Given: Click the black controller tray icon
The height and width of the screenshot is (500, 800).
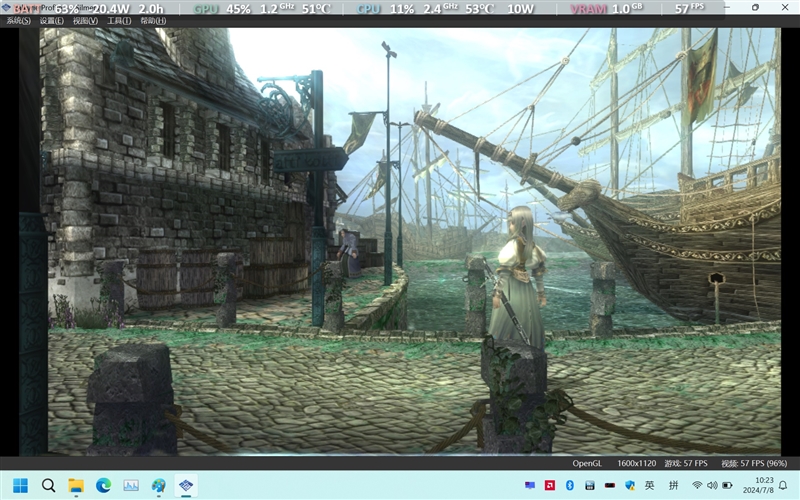Looking at the screenshot, I should (610, 485).
